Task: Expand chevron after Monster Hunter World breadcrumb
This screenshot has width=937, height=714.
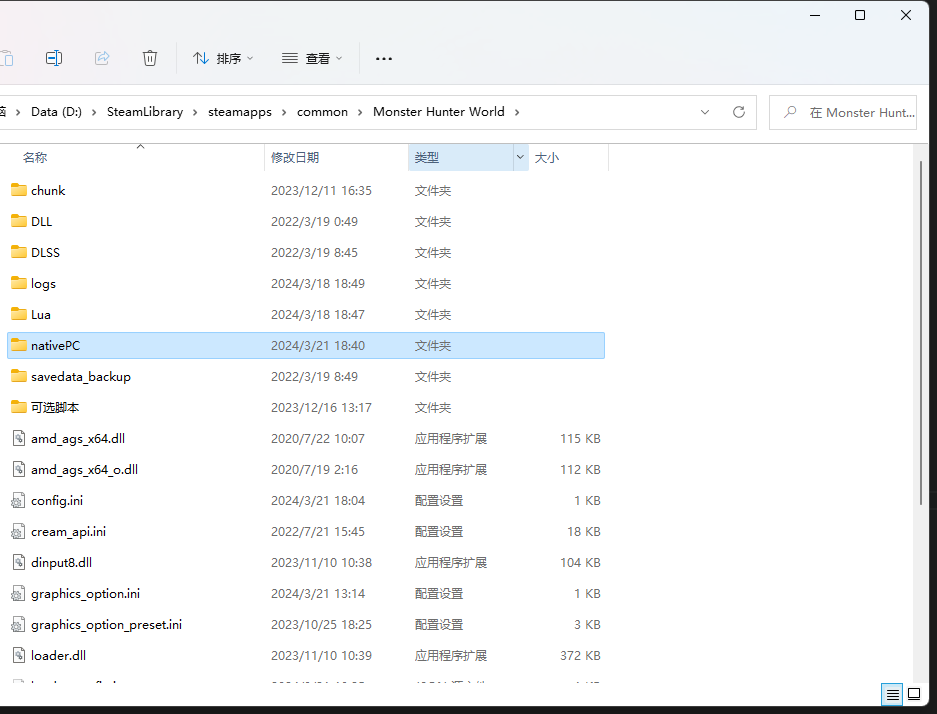Action: coord(517,112)
